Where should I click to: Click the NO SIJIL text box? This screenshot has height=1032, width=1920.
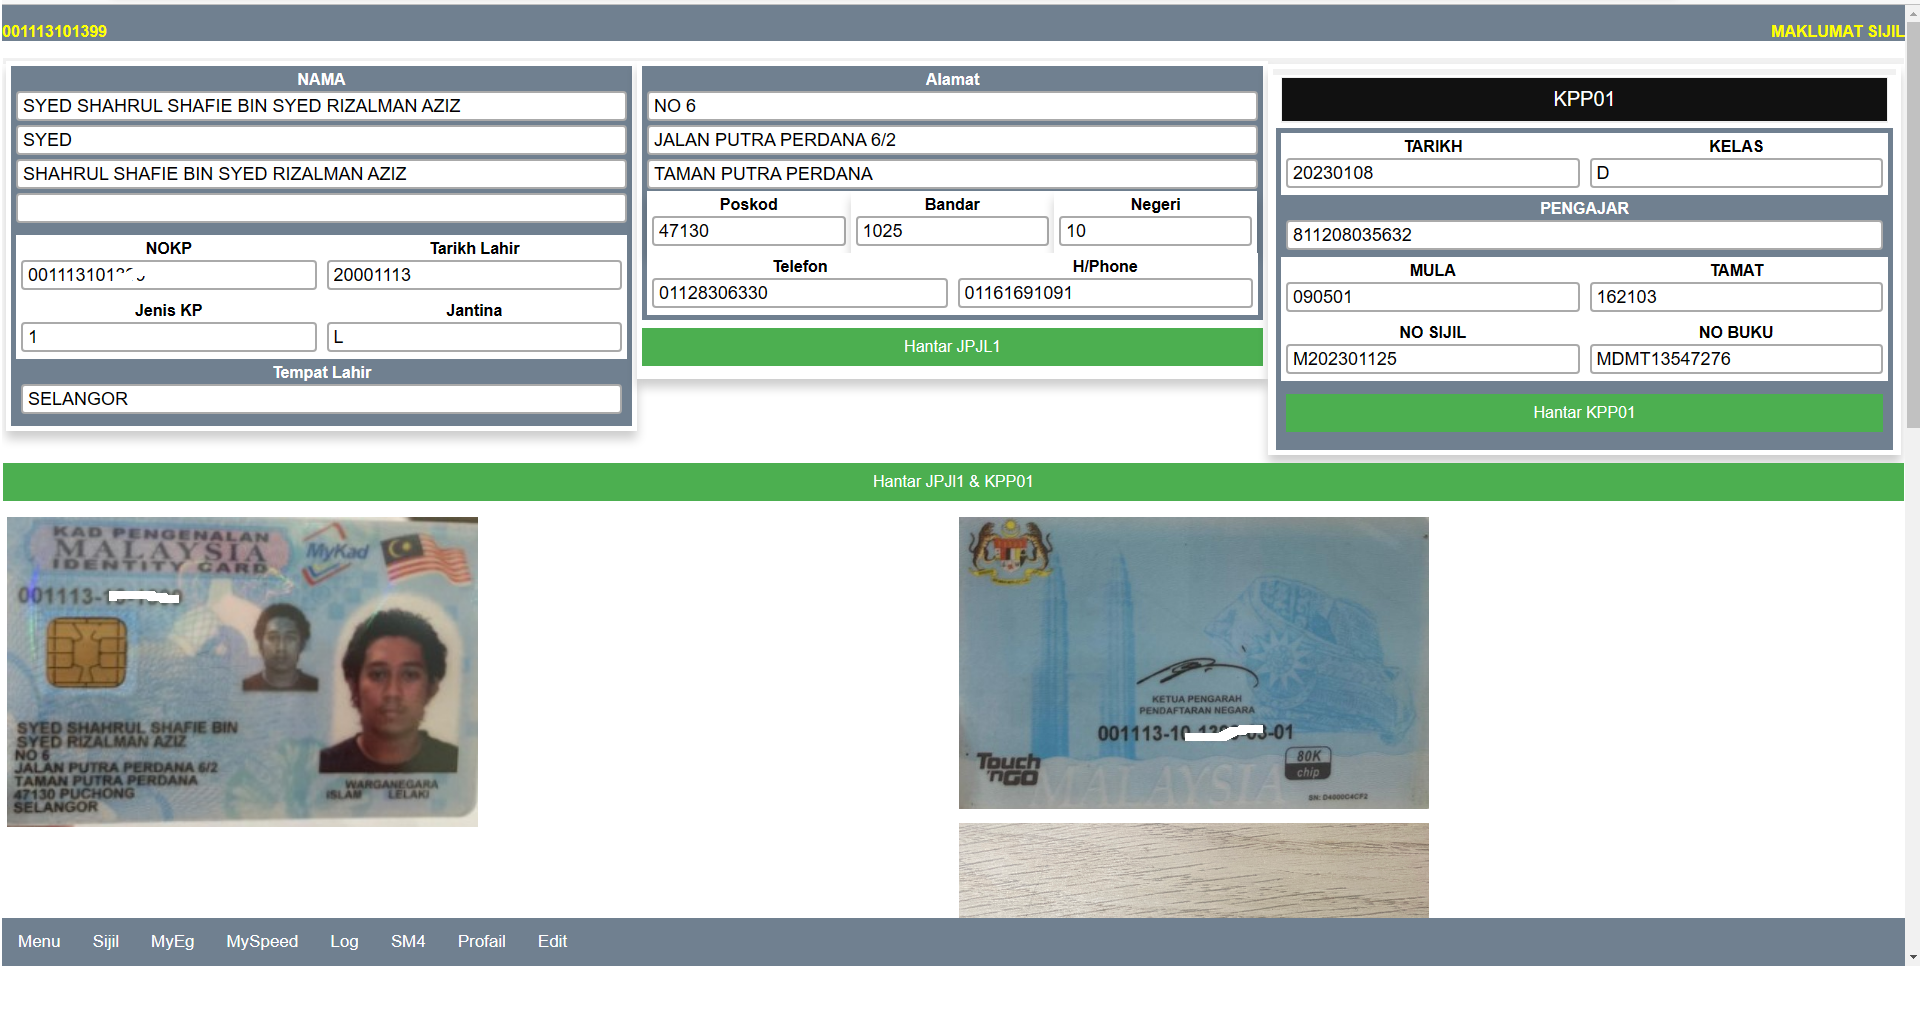coord(1432,359)
